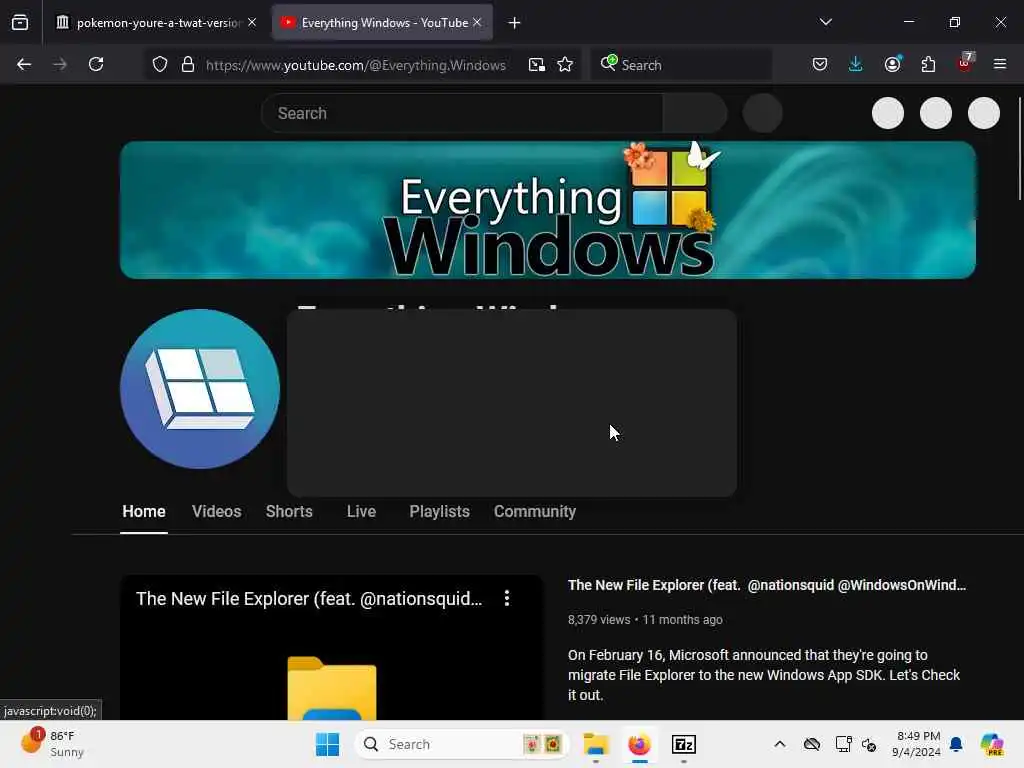Viewport: 1024px width, 768px height.
Task: Reload the current YouTube page
Action: (96, 64)
